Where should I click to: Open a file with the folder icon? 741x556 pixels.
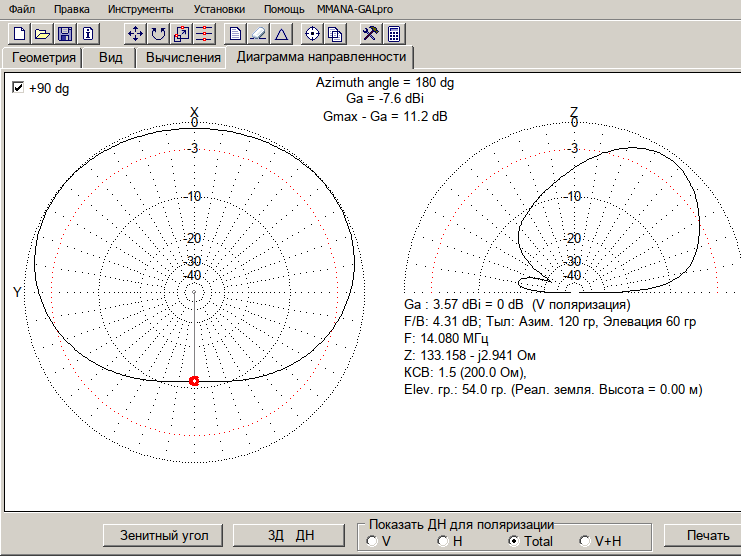(42, 33)
